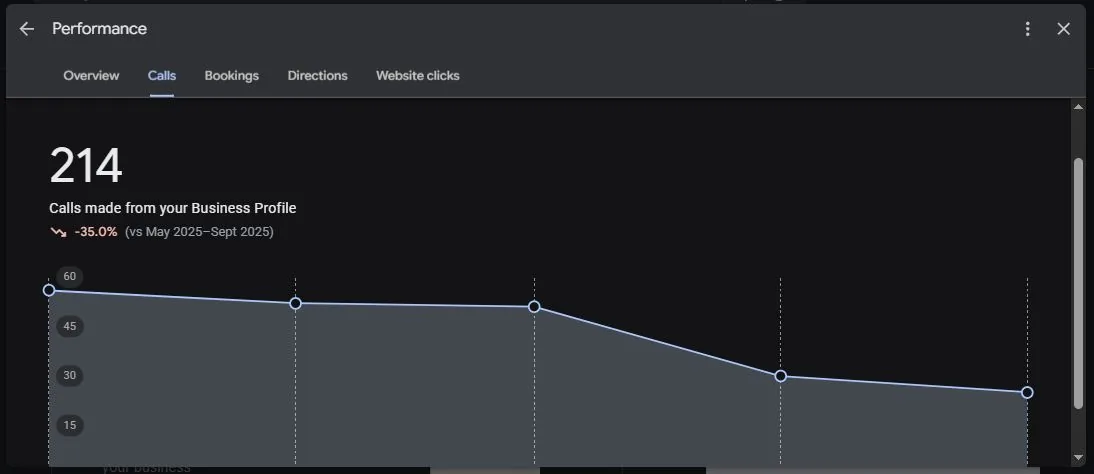Screen dimensions: 1094x474
Task: Click the -35.0% change value
Action: point(96,232)
